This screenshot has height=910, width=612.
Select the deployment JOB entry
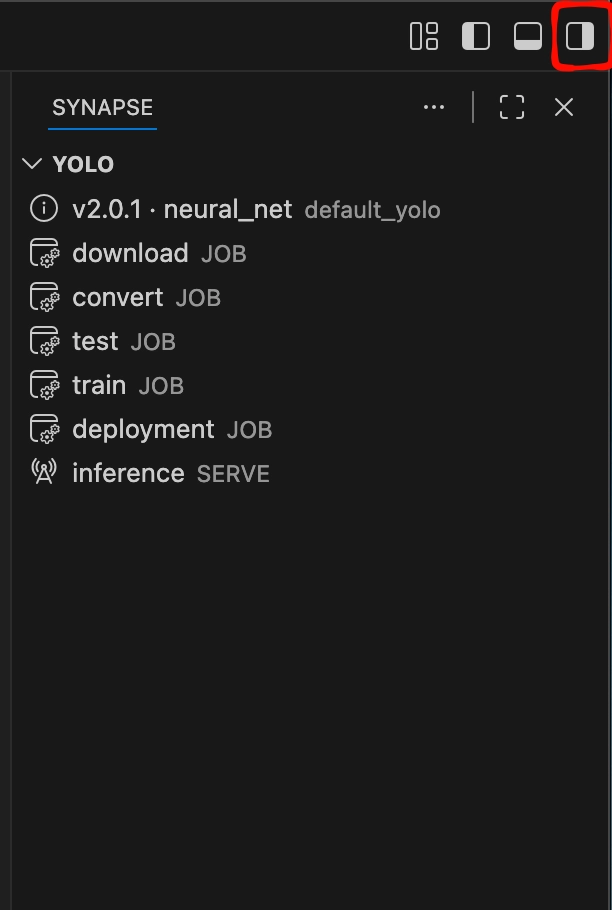click(x=312, y=429)
